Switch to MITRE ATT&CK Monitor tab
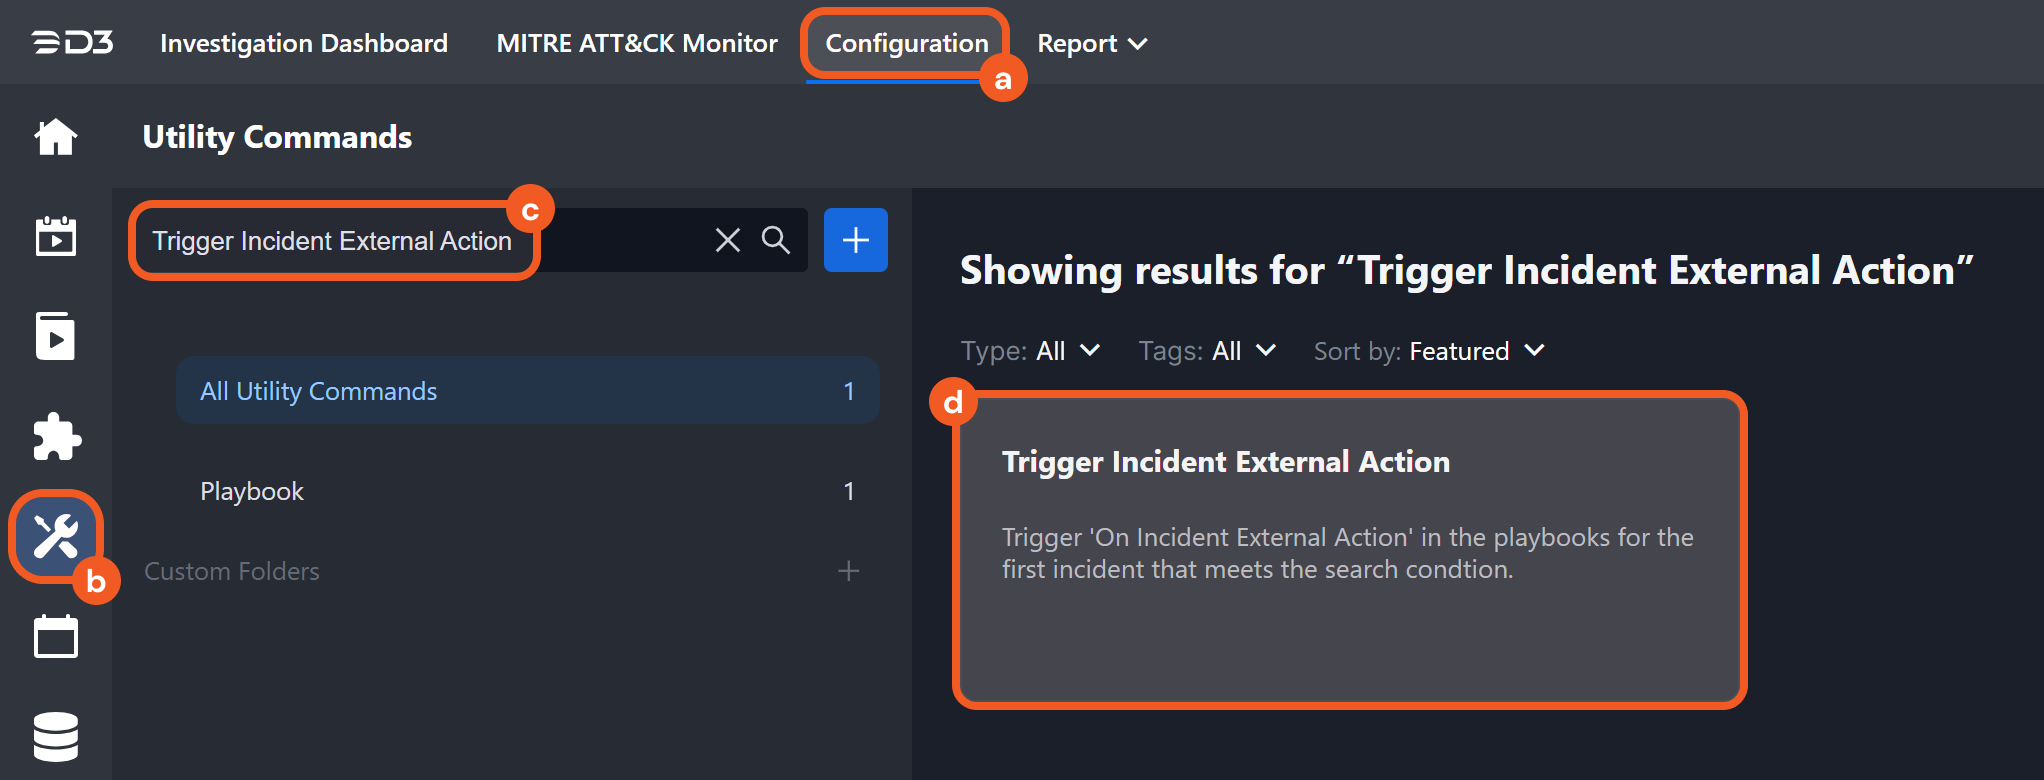Viewport: 2044px width, 780px height. (637, 43)
